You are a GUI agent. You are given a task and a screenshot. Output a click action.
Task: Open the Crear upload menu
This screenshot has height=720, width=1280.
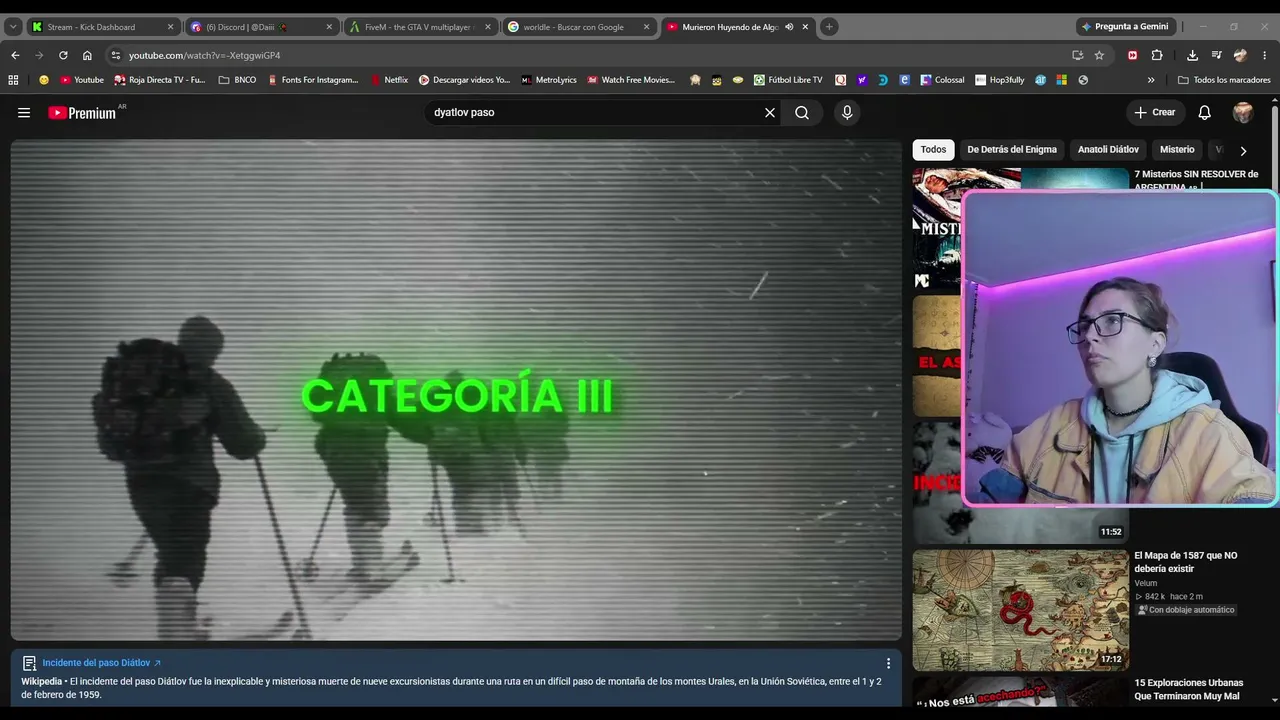pos(1154,113)
